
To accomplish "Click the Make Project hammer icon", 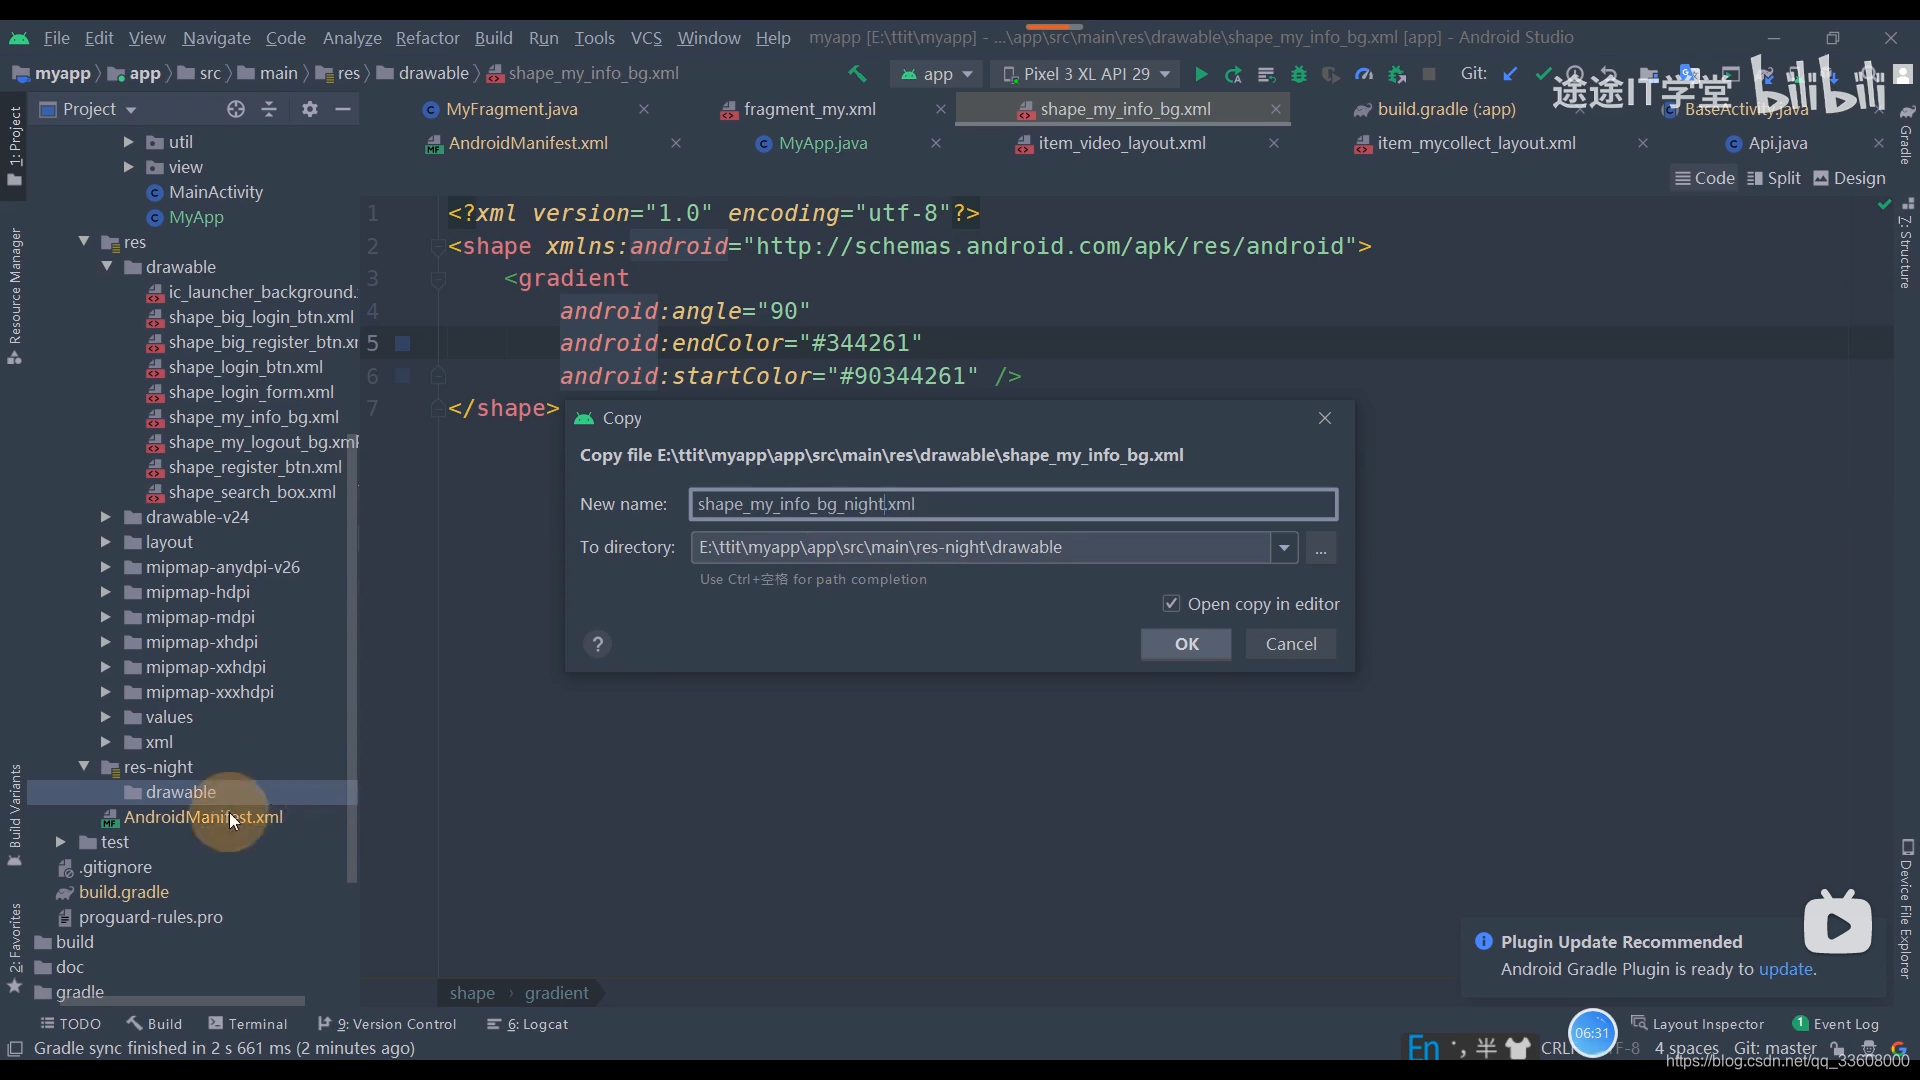I will pos(857,73).
